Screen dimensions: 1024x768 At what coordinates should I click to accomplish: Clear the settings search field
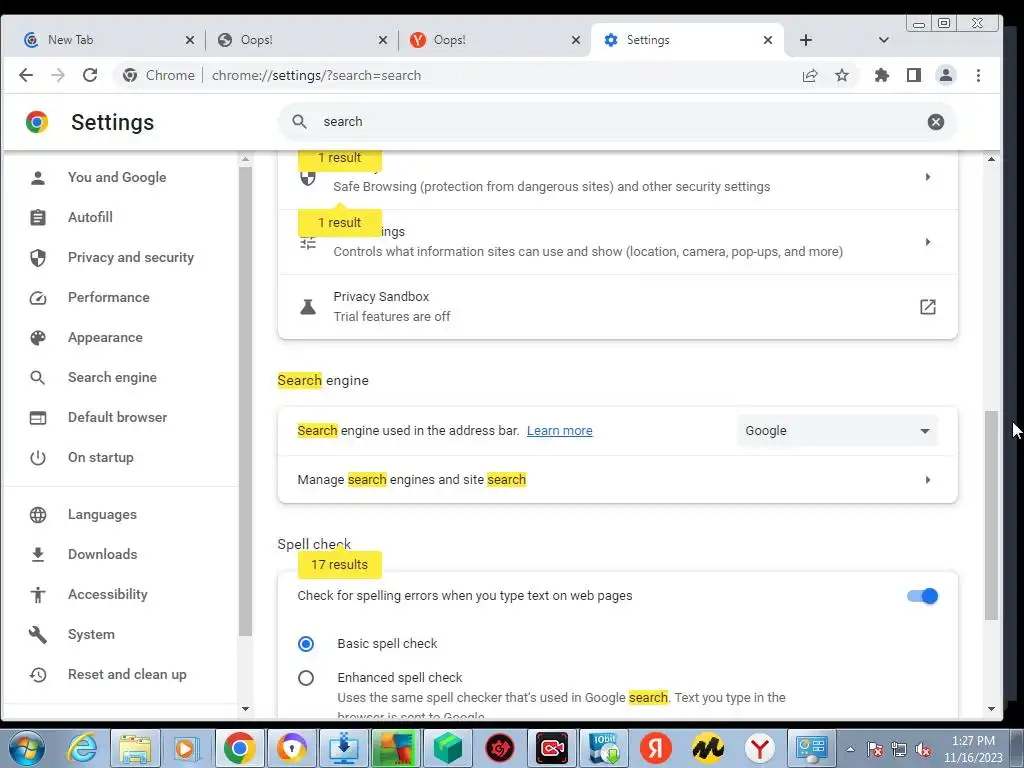click(x=936, y=121)
